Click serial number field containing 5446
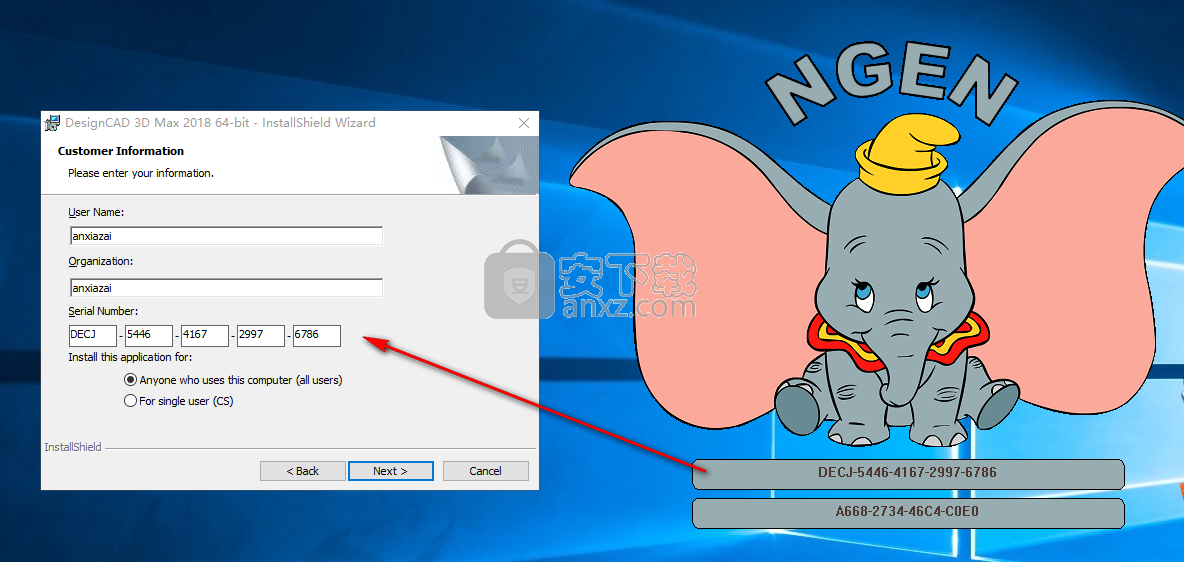This screenshot has width=1184, height=562. (x=149, y=336)
